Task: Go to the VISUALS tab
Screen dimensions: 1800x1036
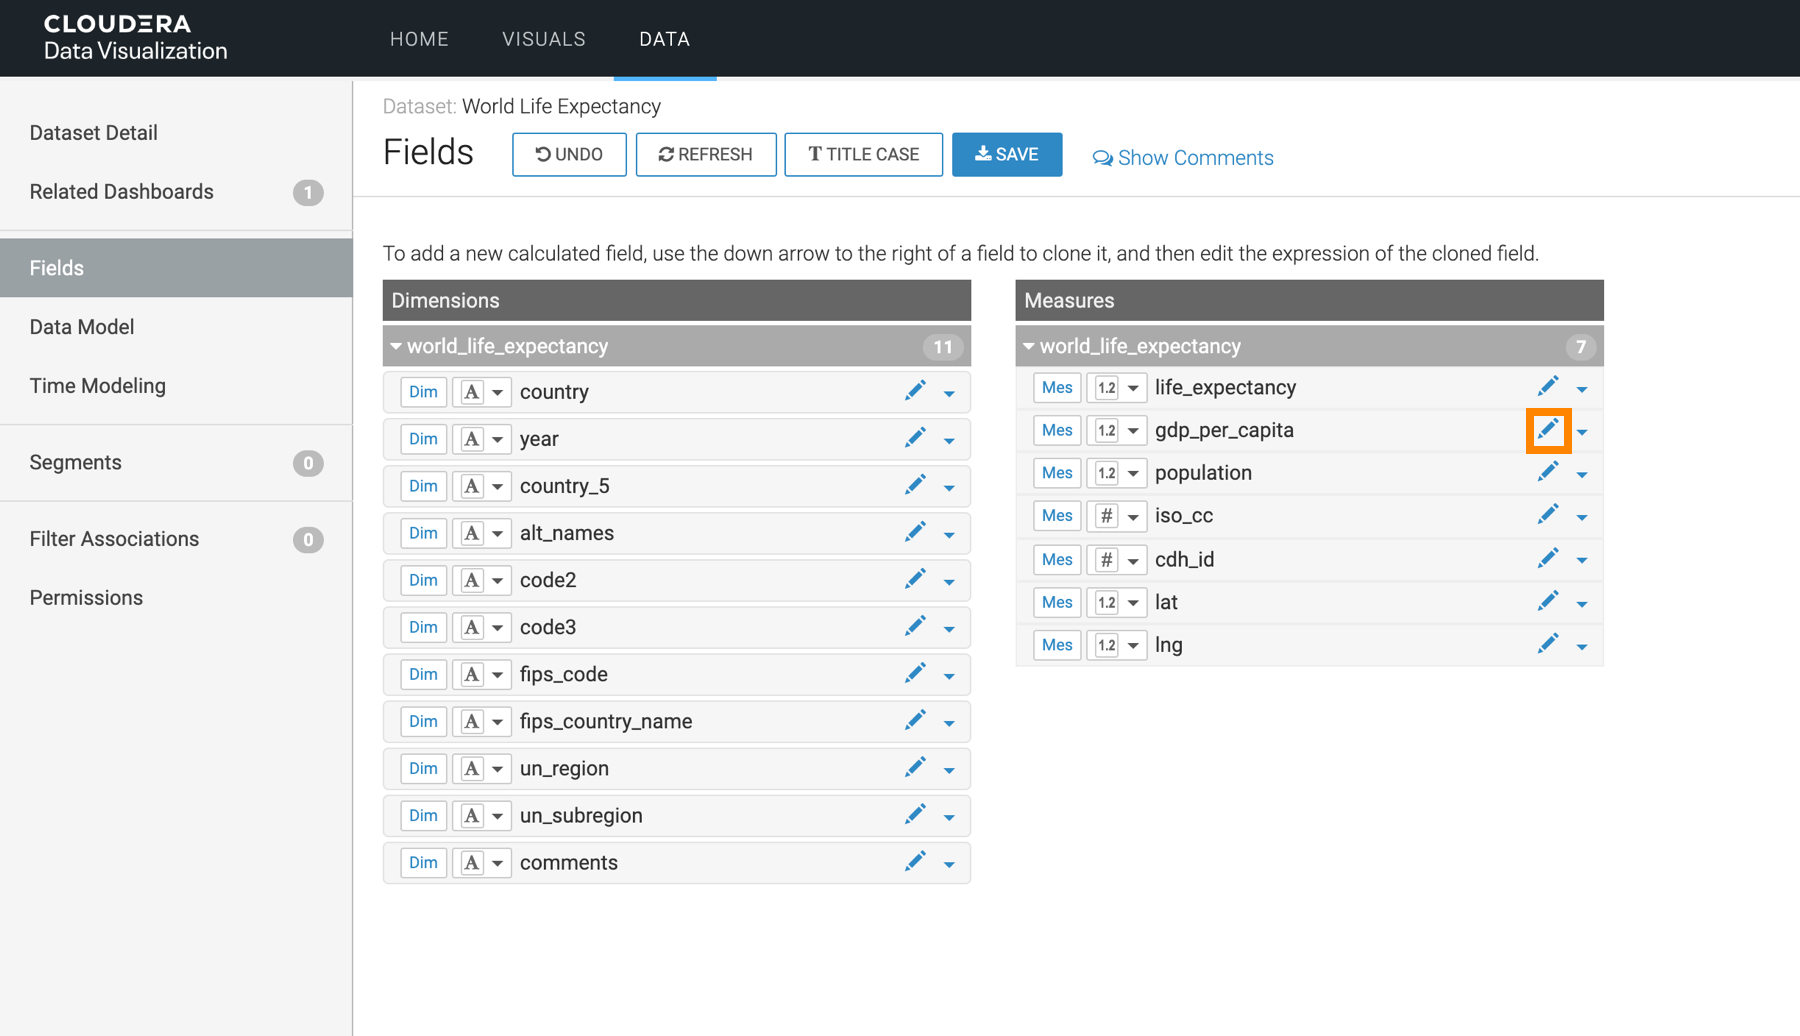Action: 543,39
